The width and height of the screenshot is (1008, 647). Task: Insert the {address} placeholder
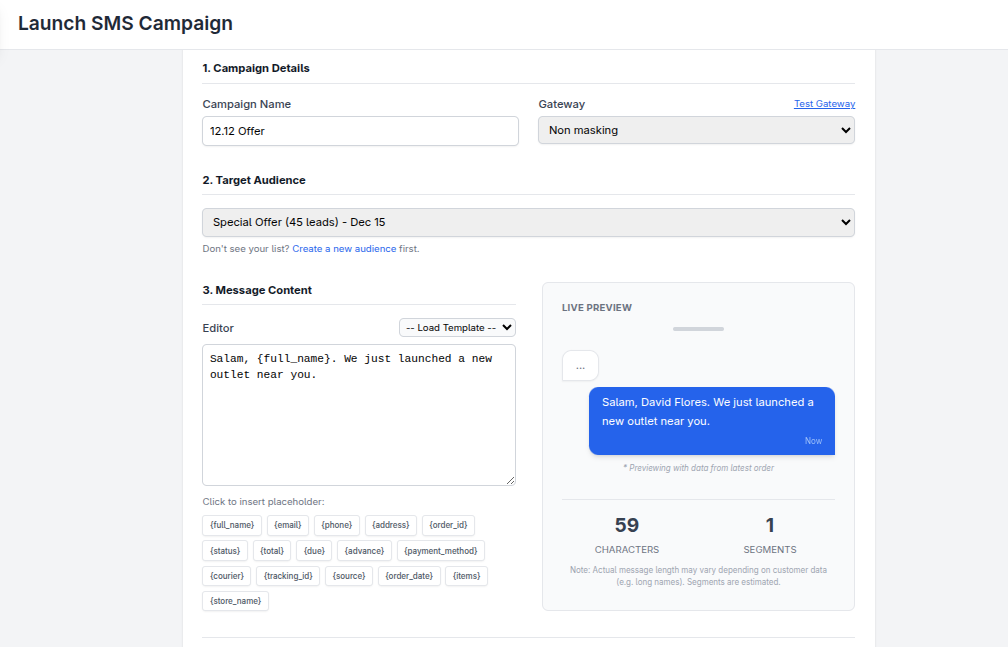[x=391, y=525]
